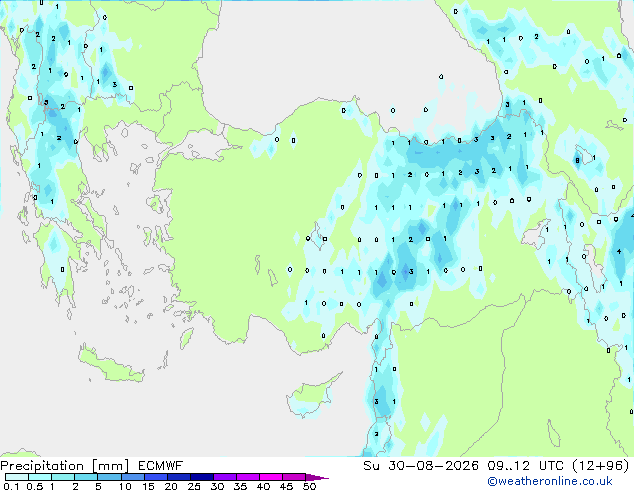Click the 'Su 30-08-2026' date text

(x=421, y=466)
